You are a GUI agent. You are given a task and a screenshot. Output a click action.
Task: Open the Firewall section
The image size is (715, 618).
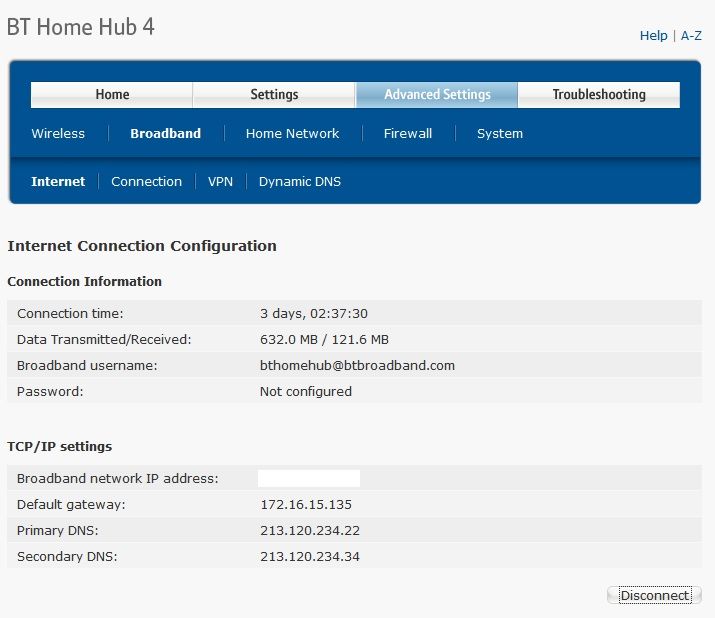408,134
